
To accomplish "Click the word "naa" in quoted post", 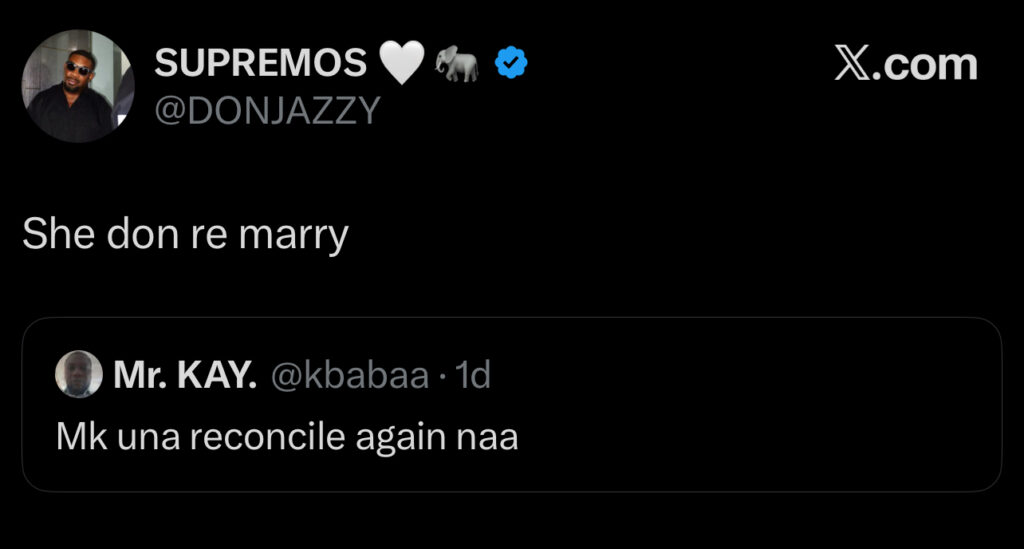I will tap(490, 435).
